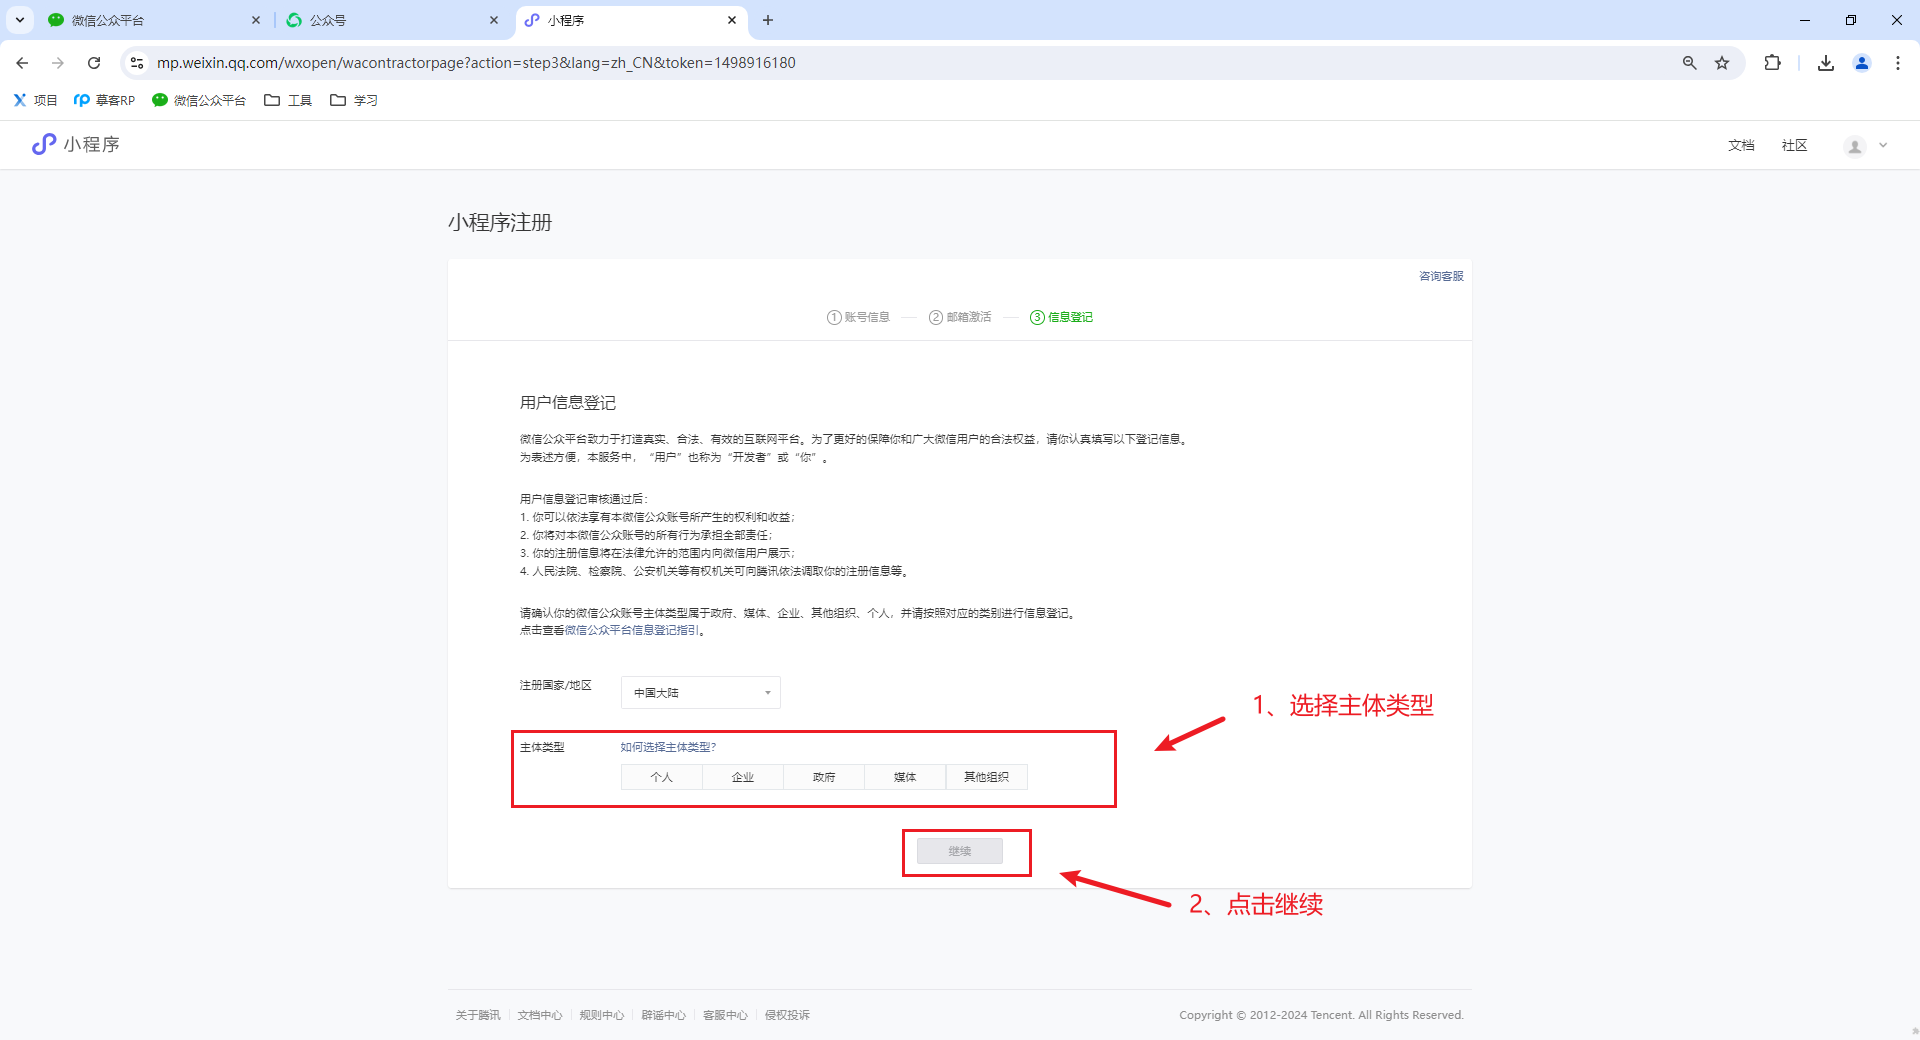Open the 项目 bookmark
Image resolution: width=1920 pixels, height=1040 pixels.
[35, 100]
